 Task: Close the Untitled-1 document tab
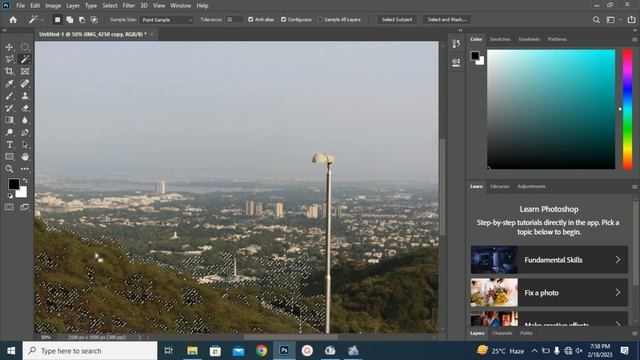pyautogui.click(x=151, y=34)
